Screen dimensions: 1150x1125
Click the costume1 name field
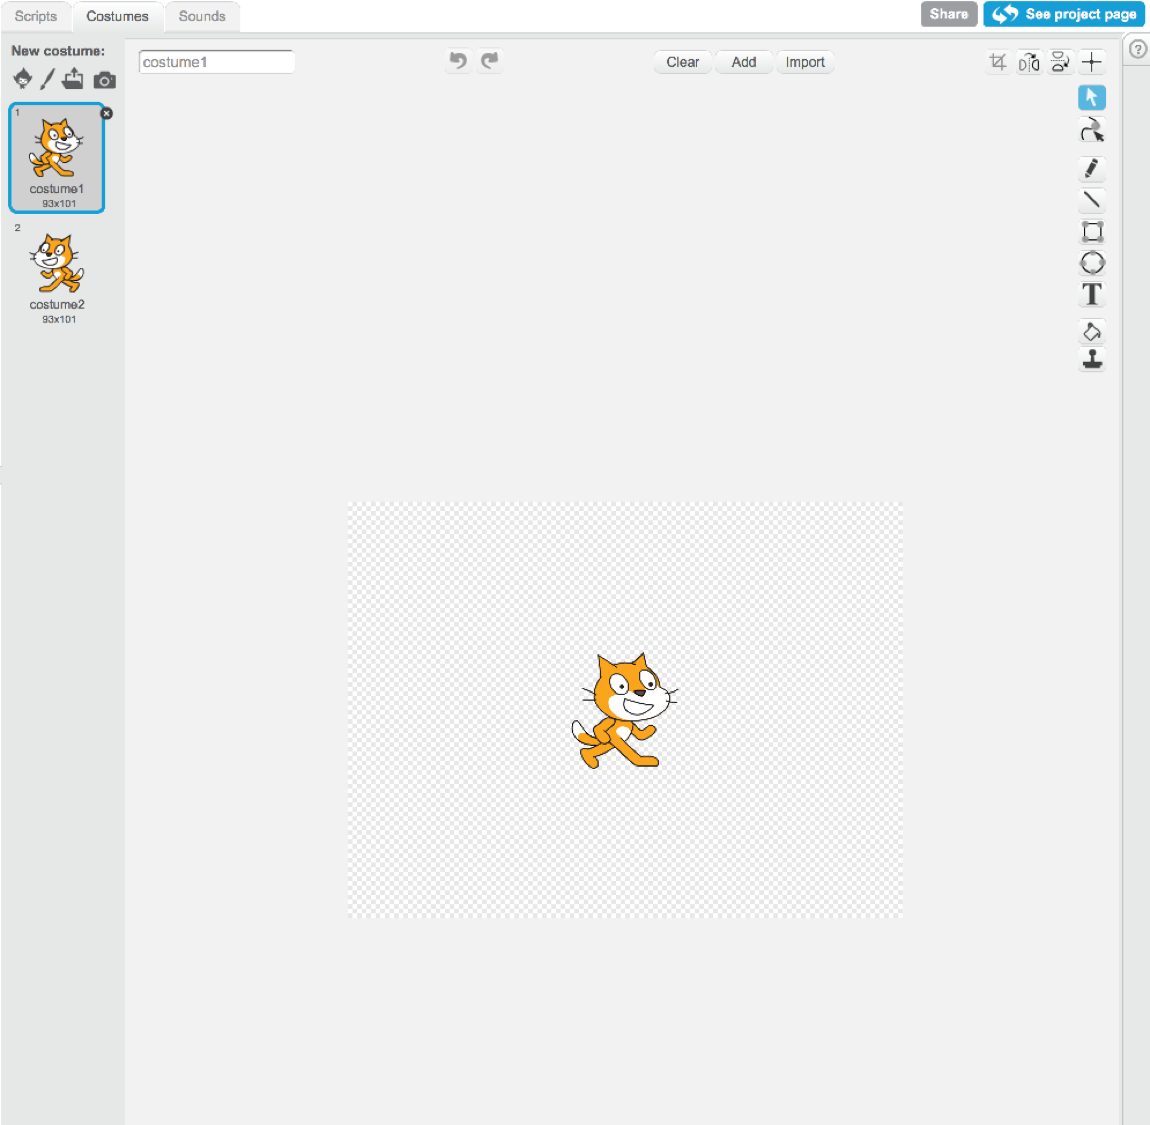pyautogui.click(x=216, y=61)
